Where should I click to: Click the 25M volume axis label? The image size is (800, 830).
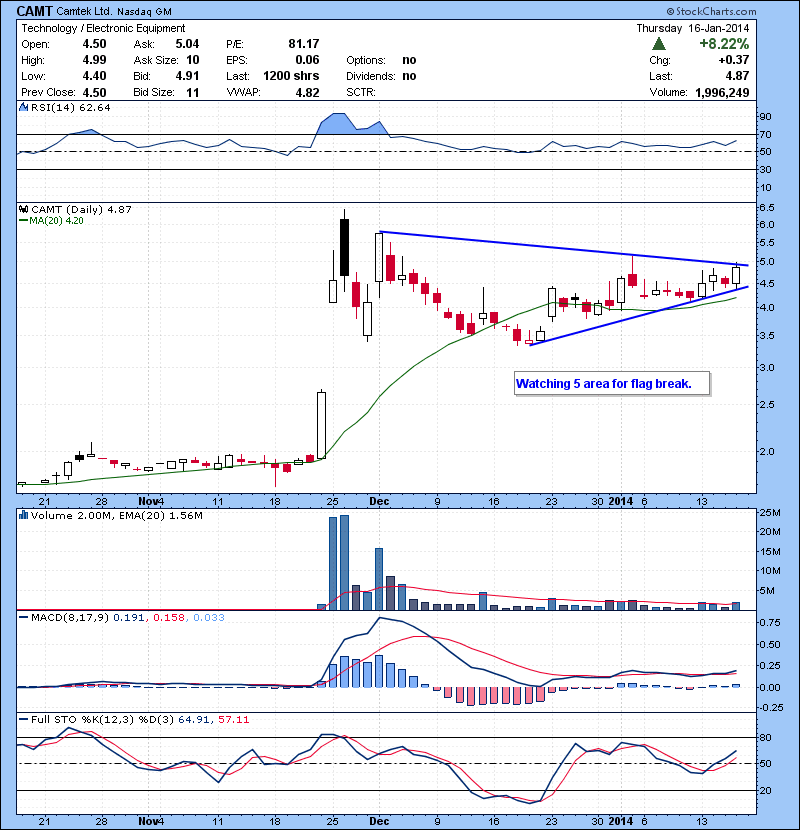coord(770,512)
